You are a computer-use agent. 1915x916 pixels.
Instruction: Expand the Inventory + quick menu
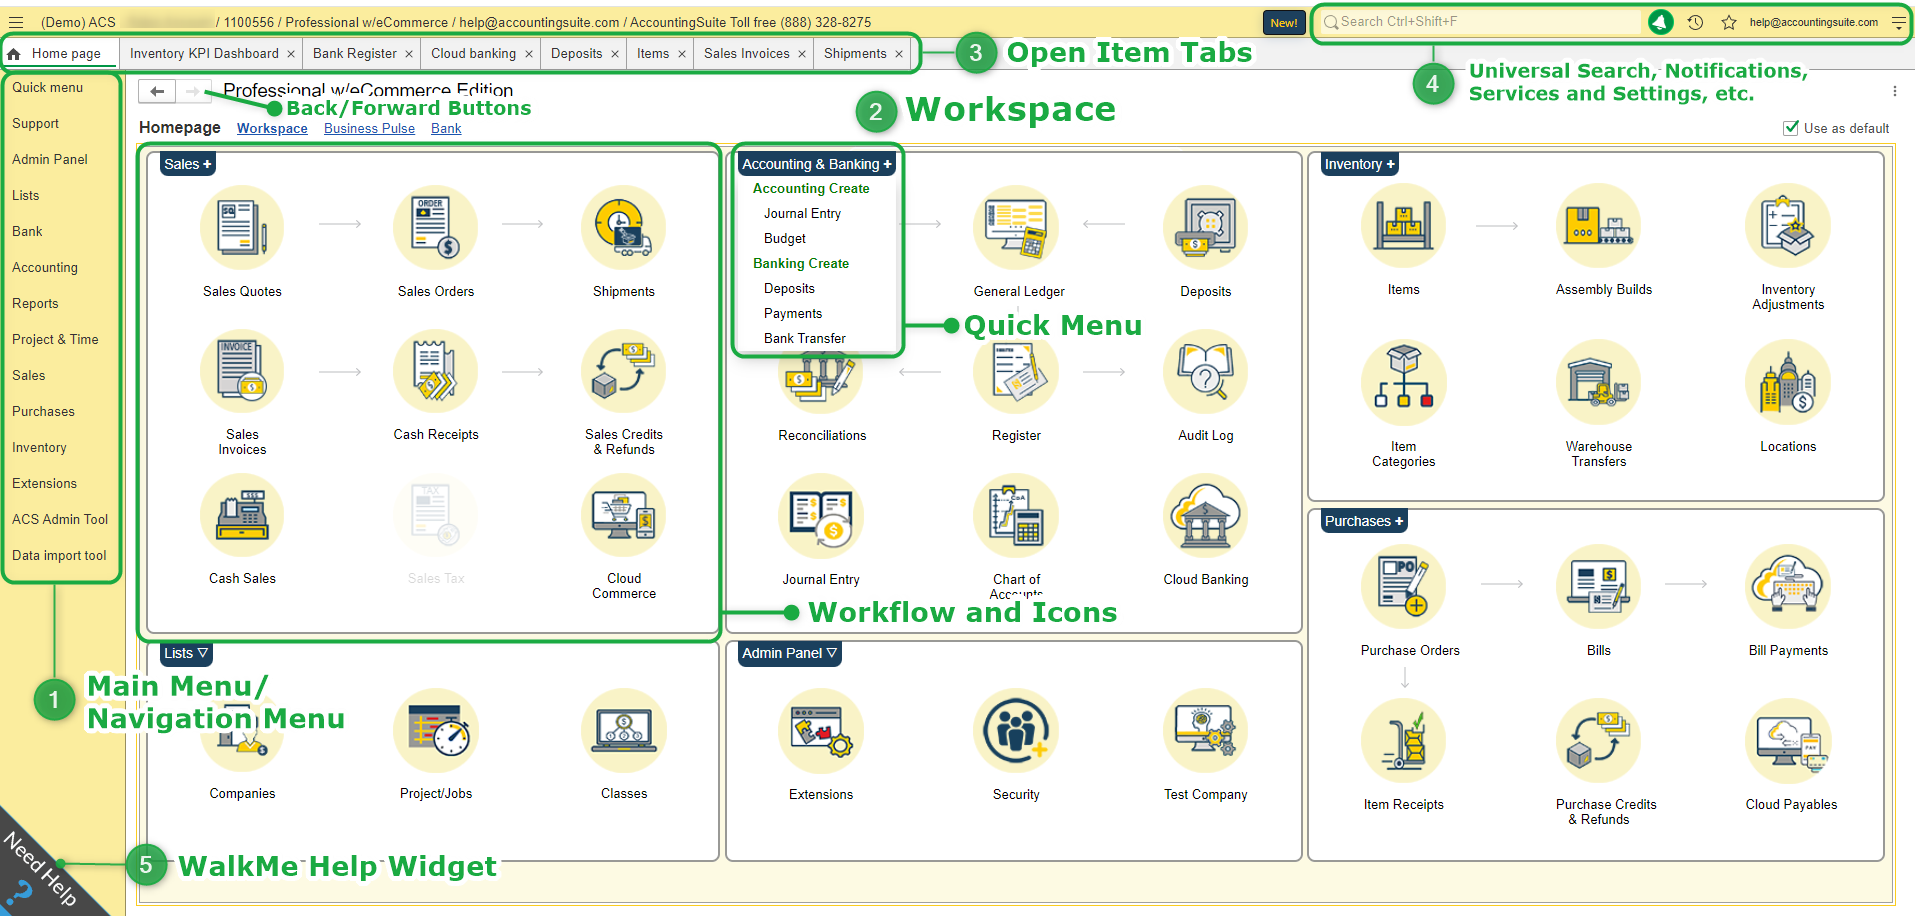click(x=1359, y=164)
